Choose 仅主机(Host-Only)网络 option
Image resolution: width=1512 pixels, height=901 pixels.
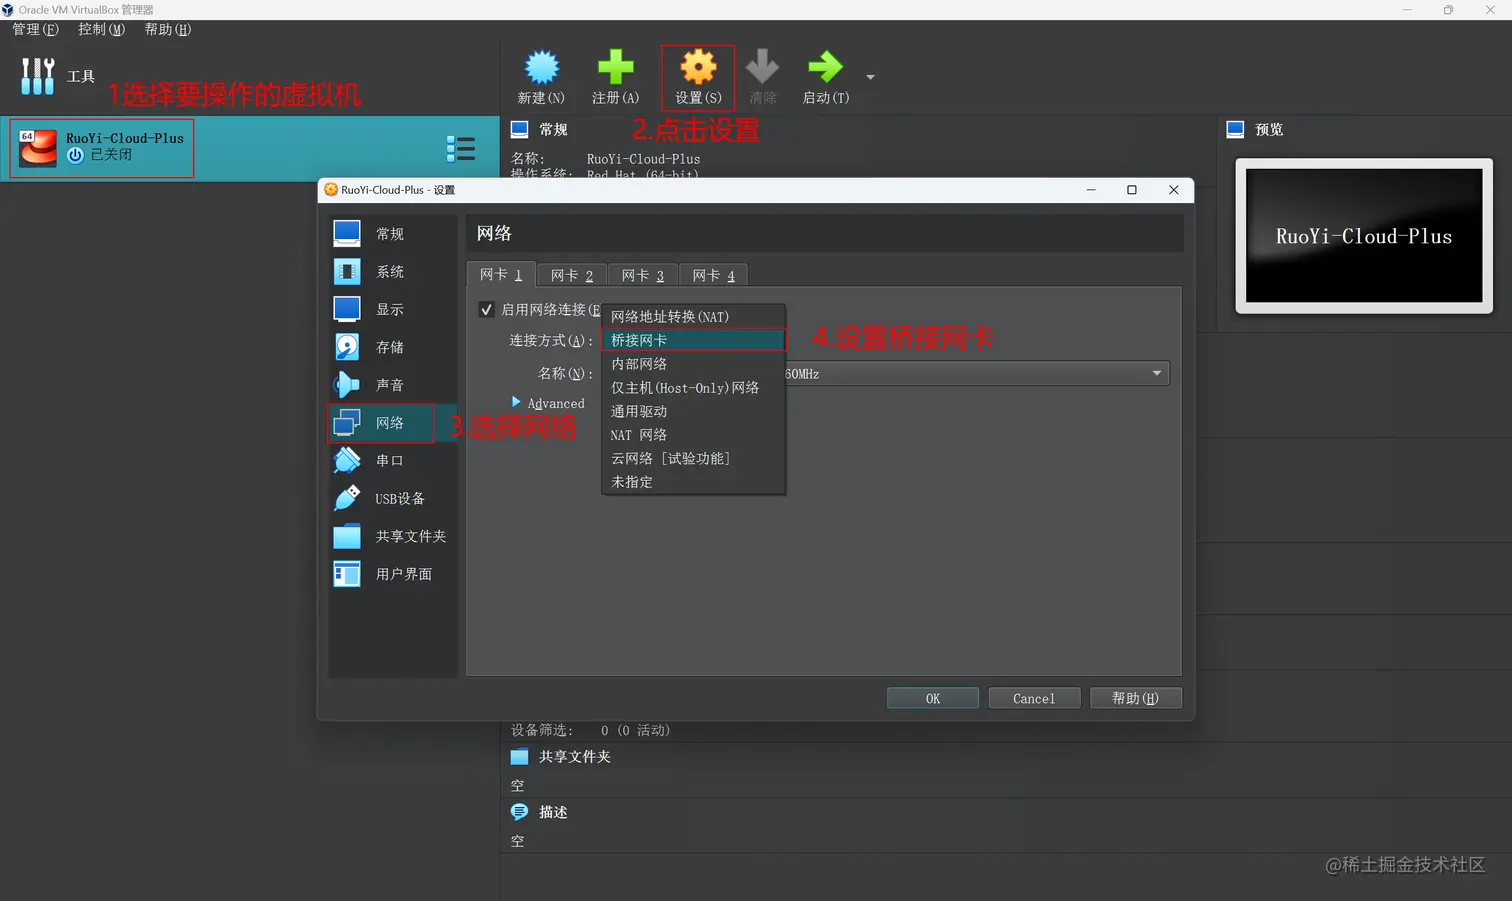tap(693, 387)
